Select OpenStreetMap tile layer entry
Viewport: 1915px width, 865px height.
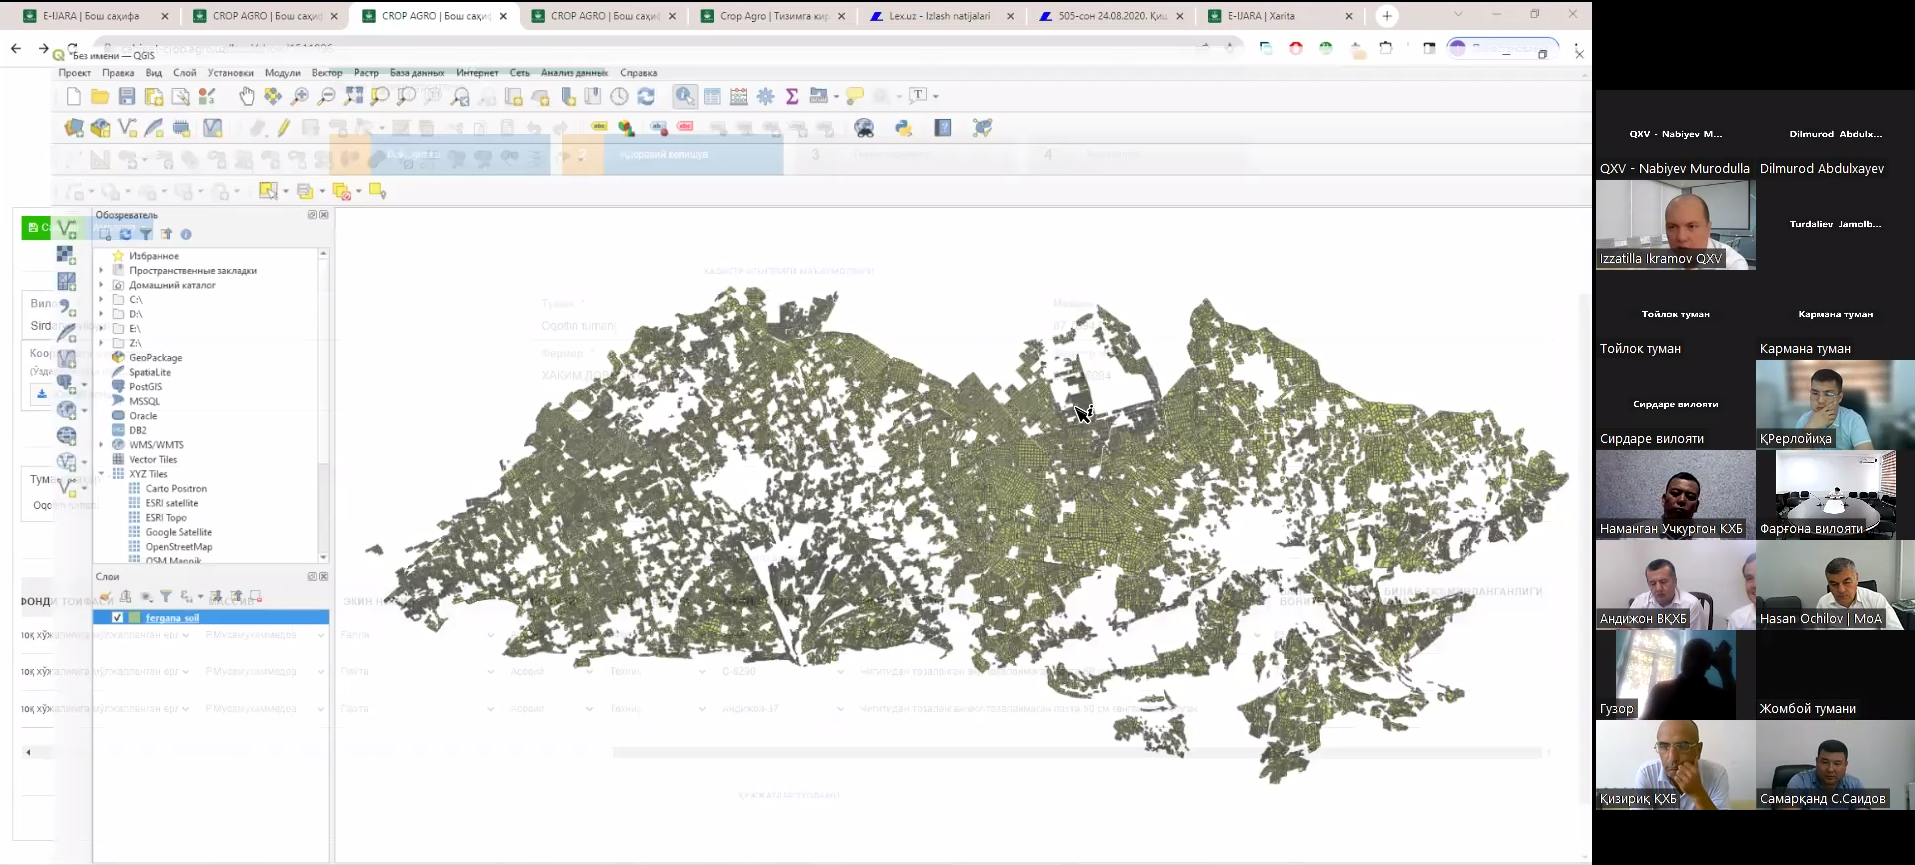178,547
